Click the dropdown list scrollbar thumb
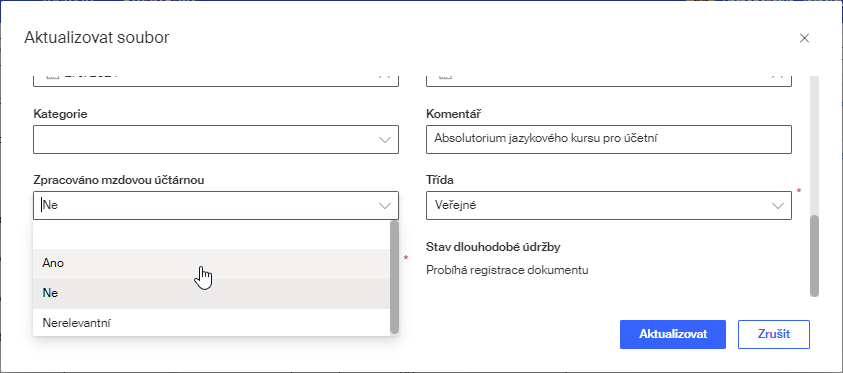843x373 pixels. pos(394,277)
